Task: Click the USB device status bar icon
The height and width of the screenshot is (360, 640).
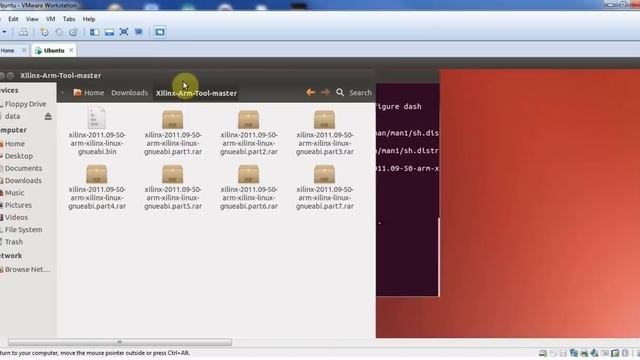Action: click(604, 353)
